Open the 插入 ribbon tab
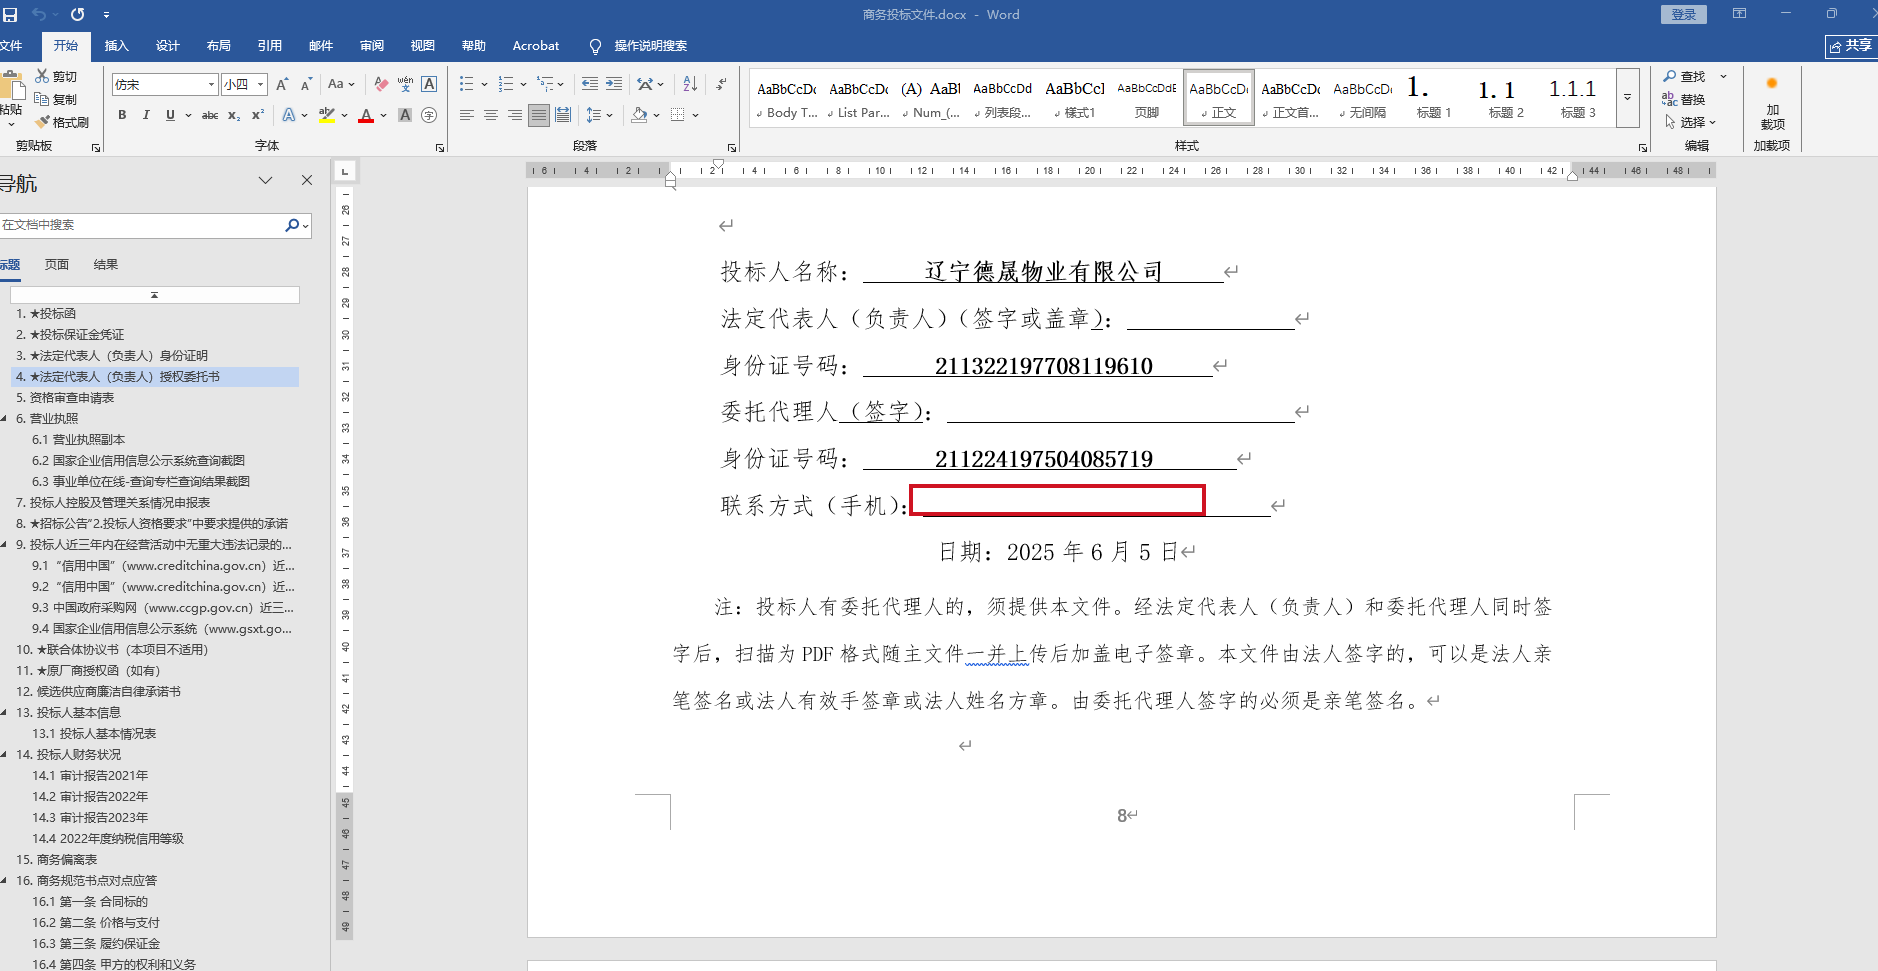Screen dimensions: 1878x971 pos(117,46)
